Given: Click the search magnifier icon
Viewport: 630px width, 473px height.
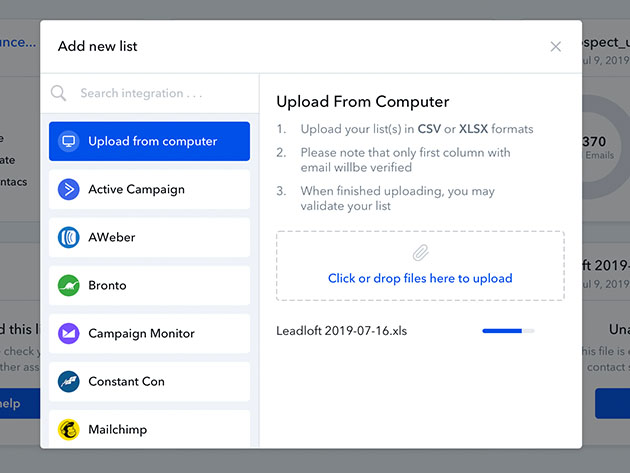Looking at the screenshot, I should [x=59, y=93].
